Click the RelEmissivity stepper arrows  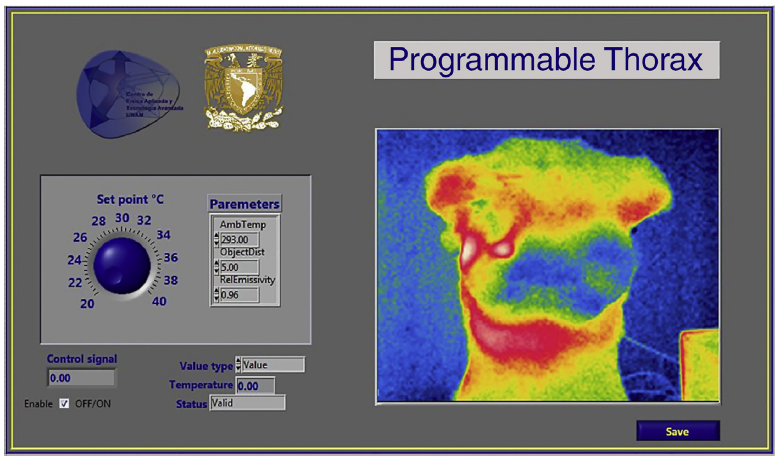[x=215, y=295]
